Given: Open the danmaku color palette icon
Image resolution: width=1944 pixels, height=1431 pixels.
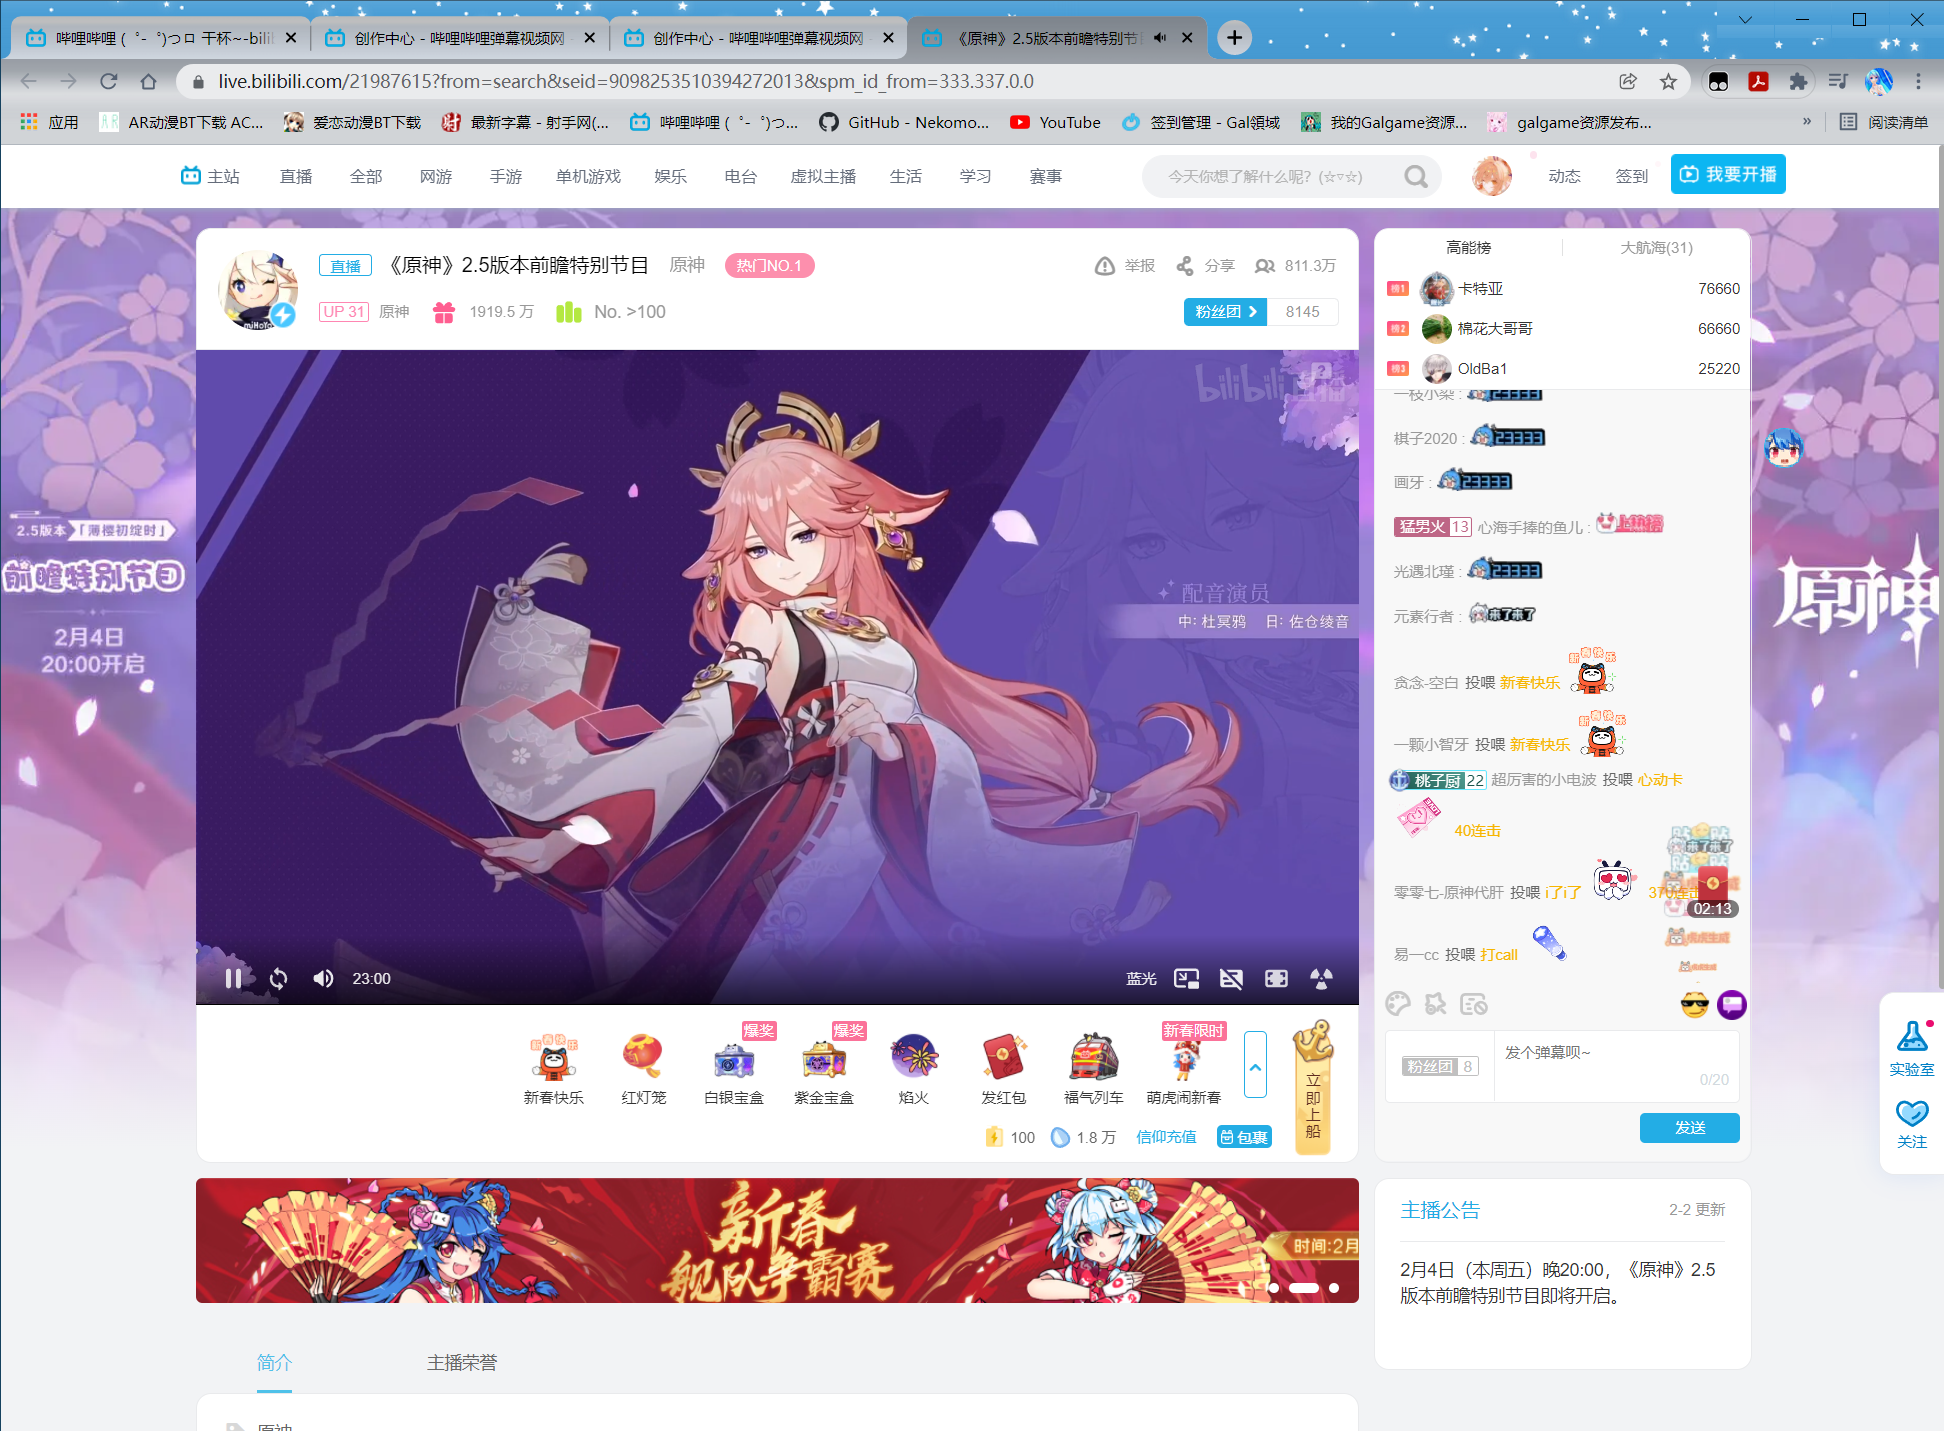Looking at the screenshot, I should 1398,1003.
